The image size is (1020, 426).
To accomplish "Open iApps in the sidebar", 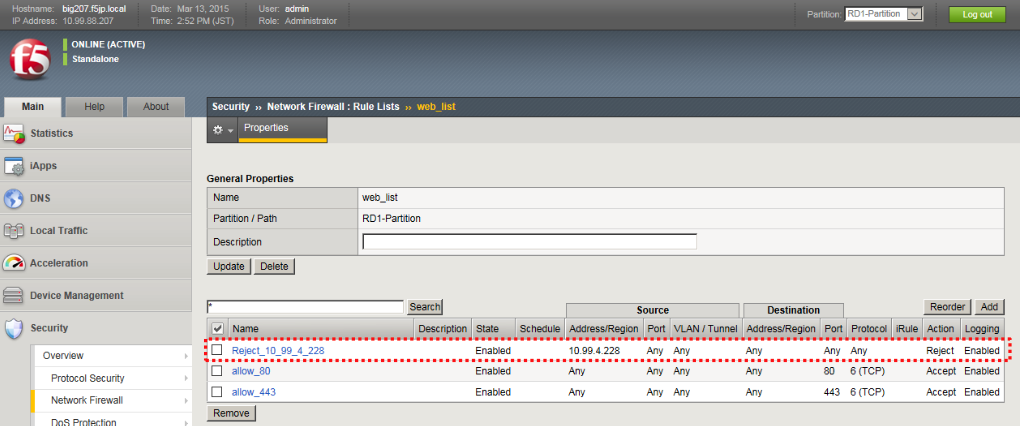I will click(x=44, y=166).
